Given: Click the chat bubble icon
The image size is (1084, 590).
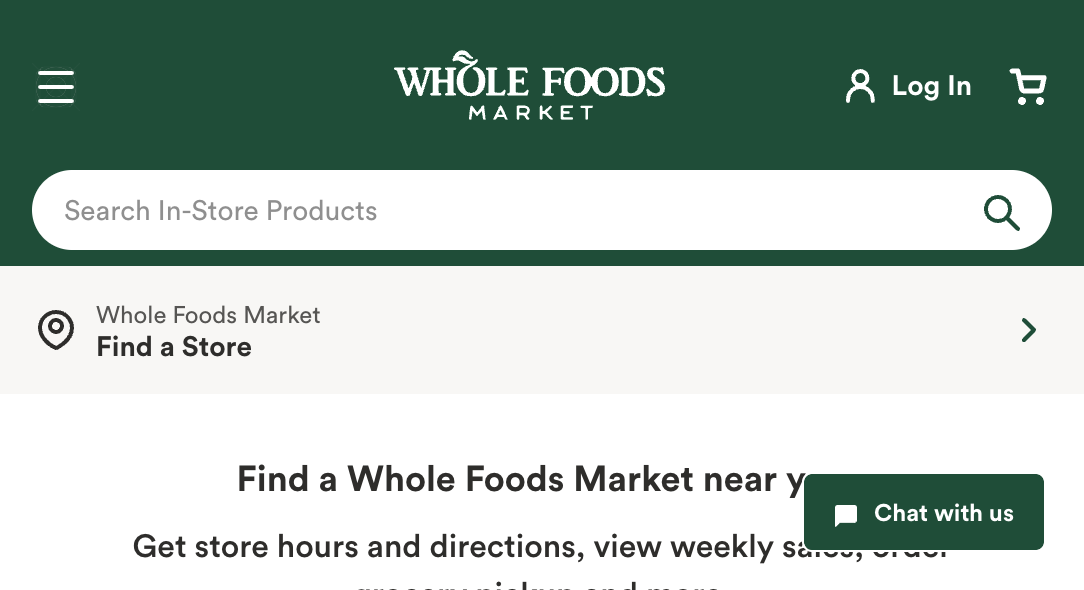Looking at the screenshot, I should (x=846, y=515).
